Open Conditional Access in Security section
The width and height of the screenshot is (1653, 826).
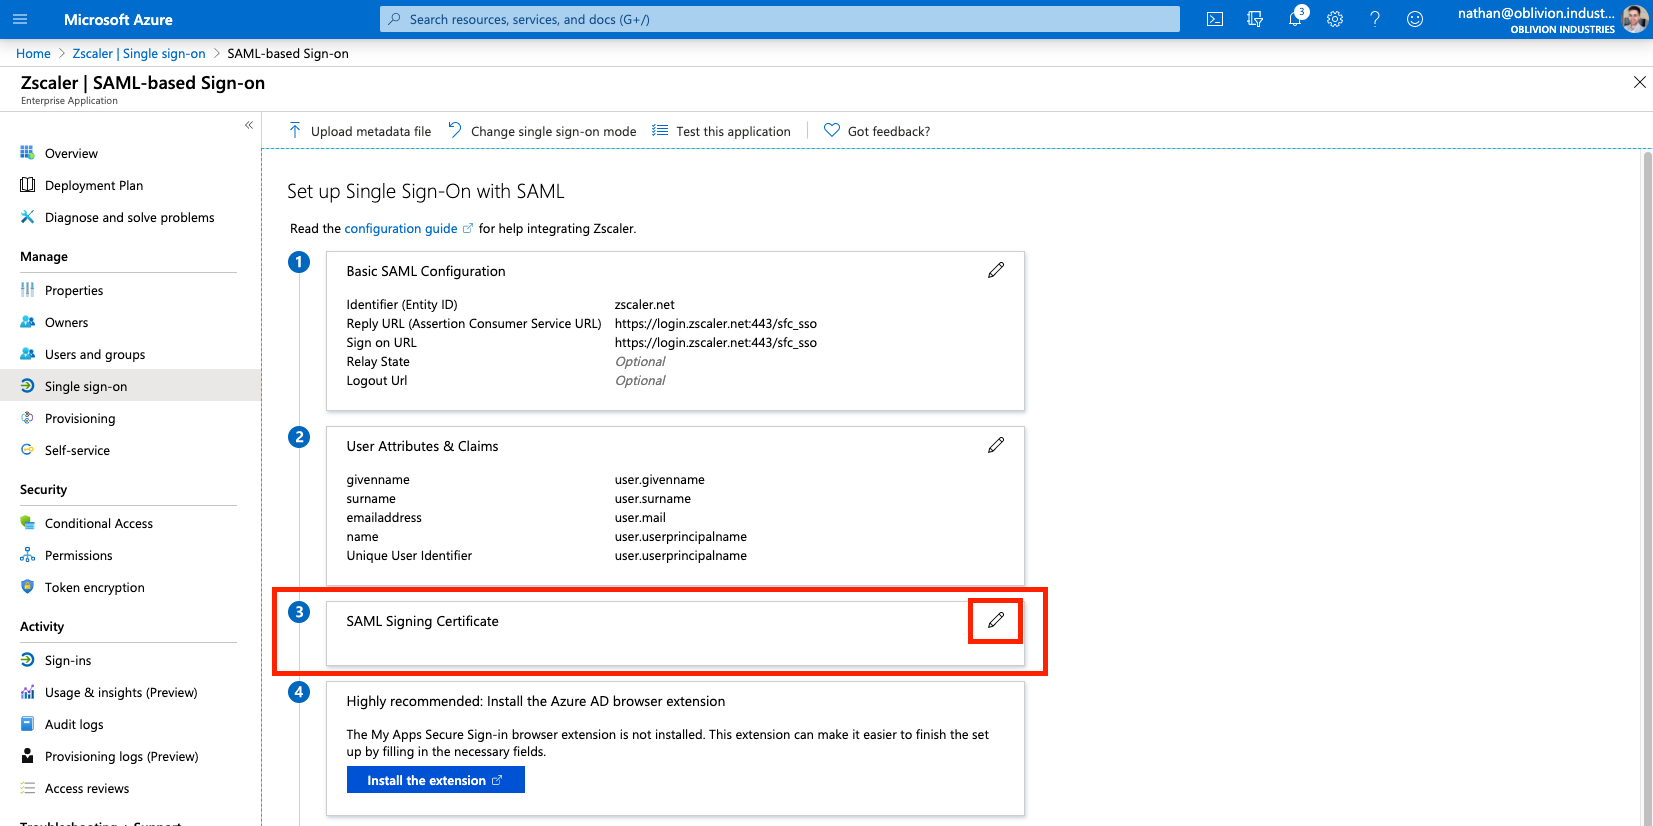pyautogui.click(x=99, y=523)
